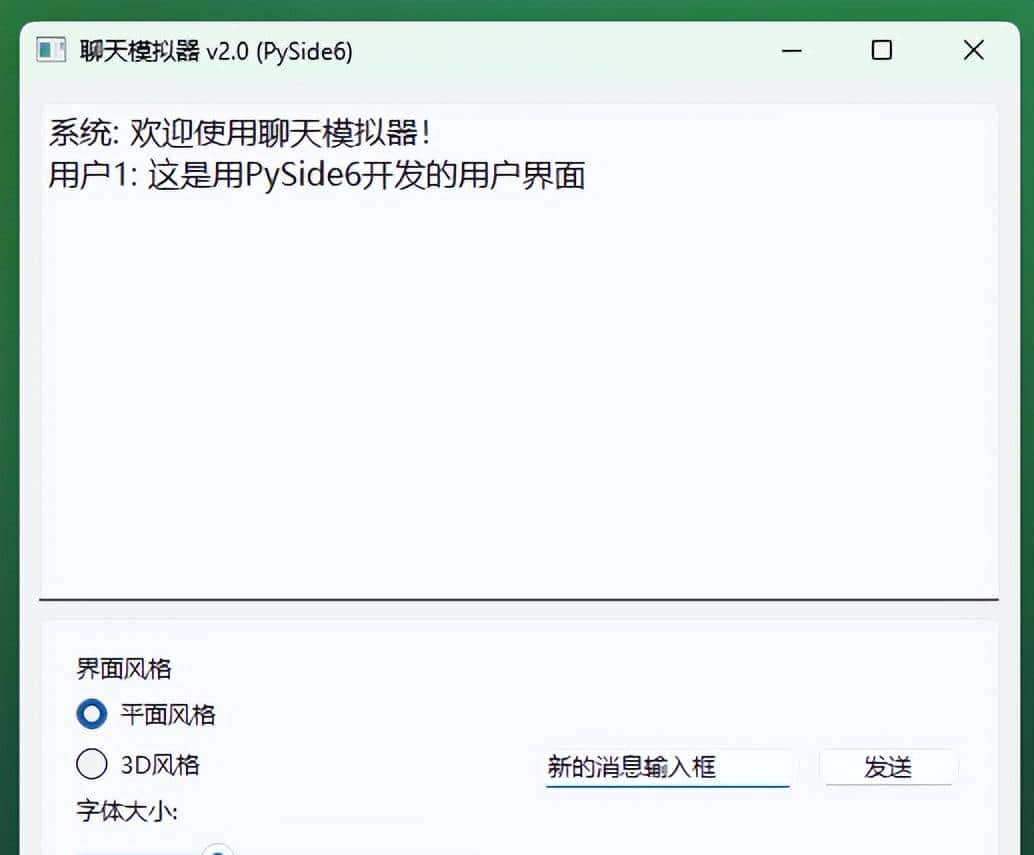This screenshot has width=1034, height=855.
Task: Click the 发送 send button
Action: click(x=888, y=766)
